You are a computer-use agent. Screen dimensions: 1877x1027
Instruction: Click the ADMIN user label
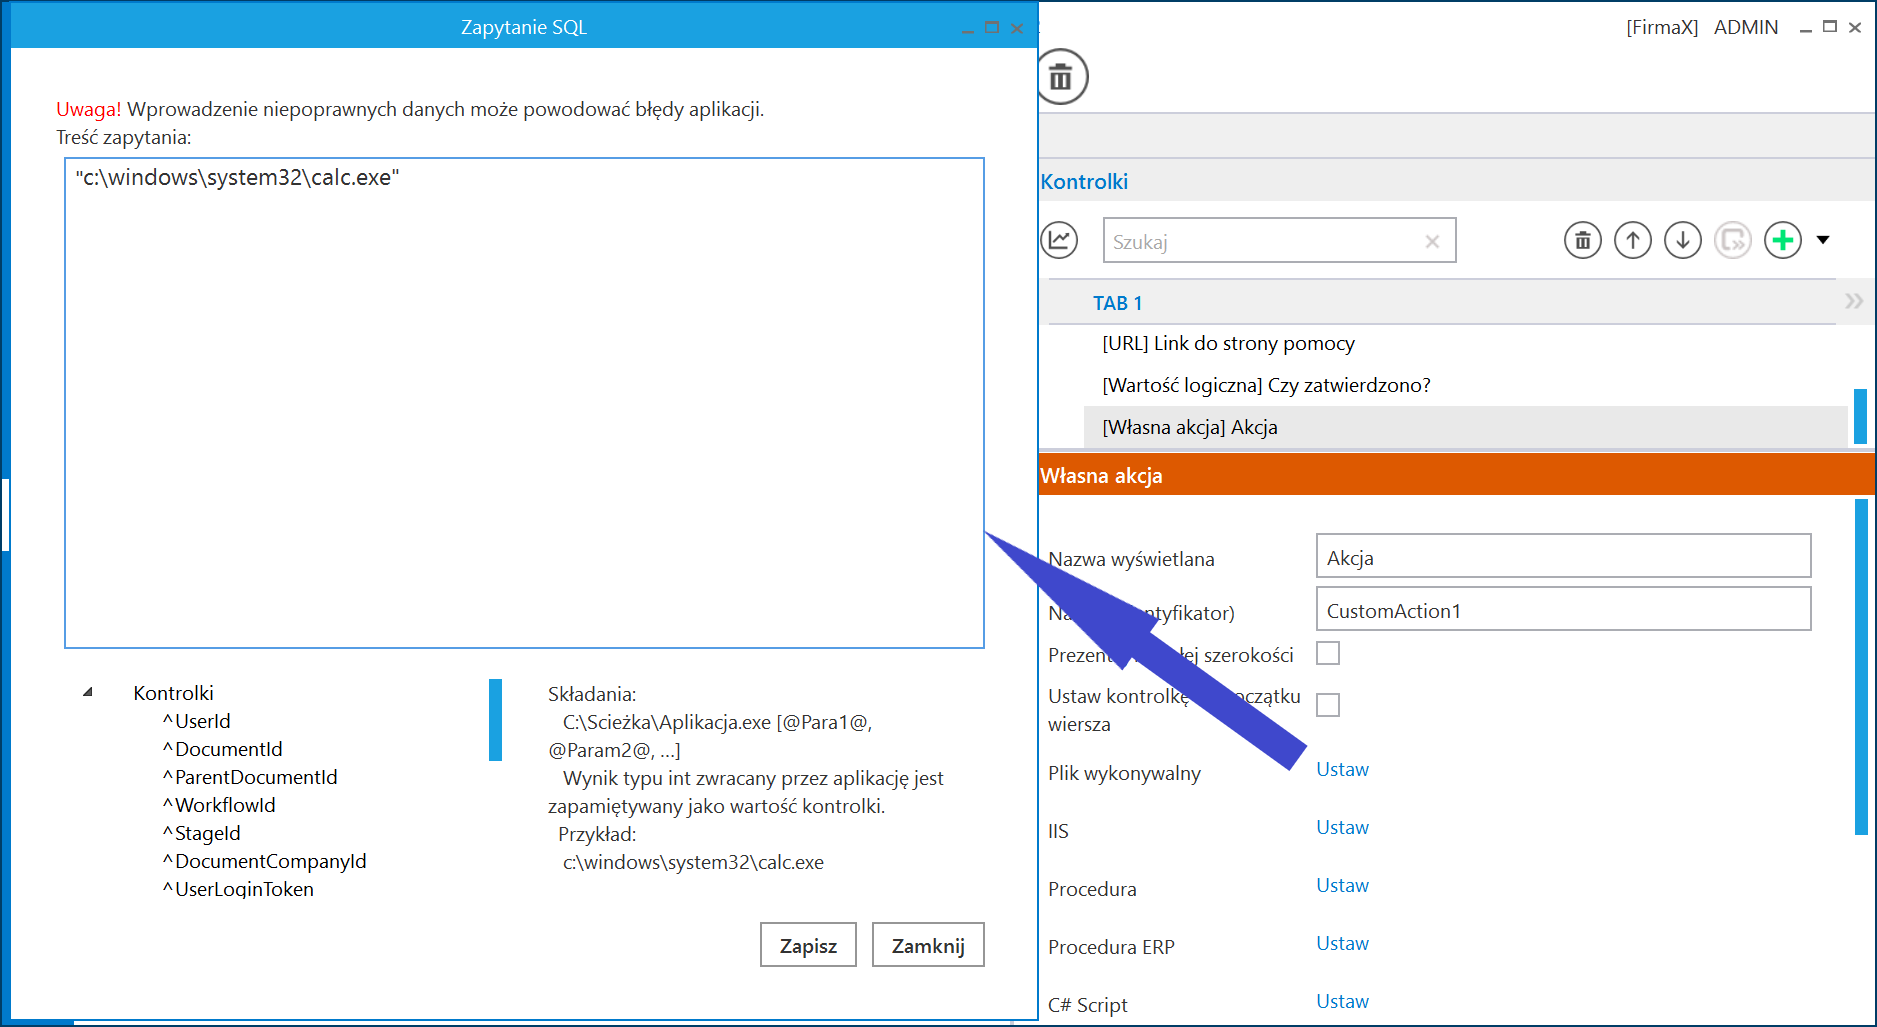point(1746,27)
